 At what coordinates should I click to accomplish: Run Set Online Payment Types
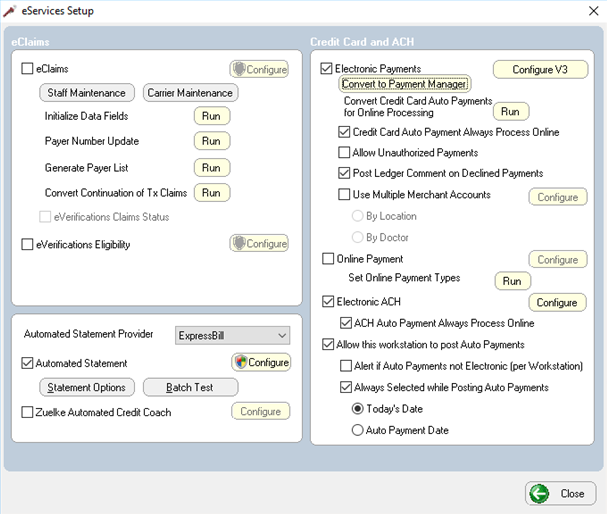click(x=513, y=281)
